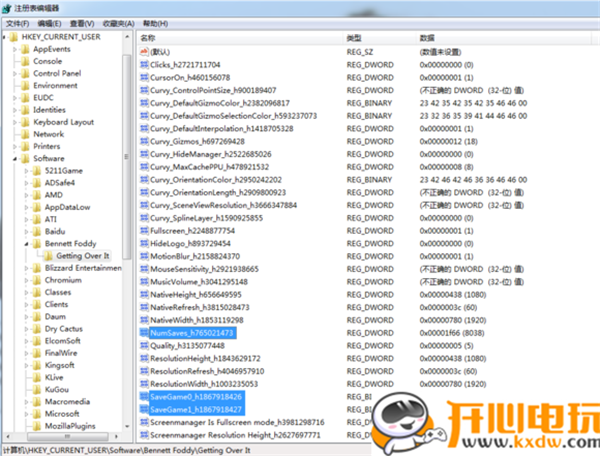Open the 查看(V) menu
The width and height of the screenshot is (600, 456).
pyautogui.click(x=82, y=24)
